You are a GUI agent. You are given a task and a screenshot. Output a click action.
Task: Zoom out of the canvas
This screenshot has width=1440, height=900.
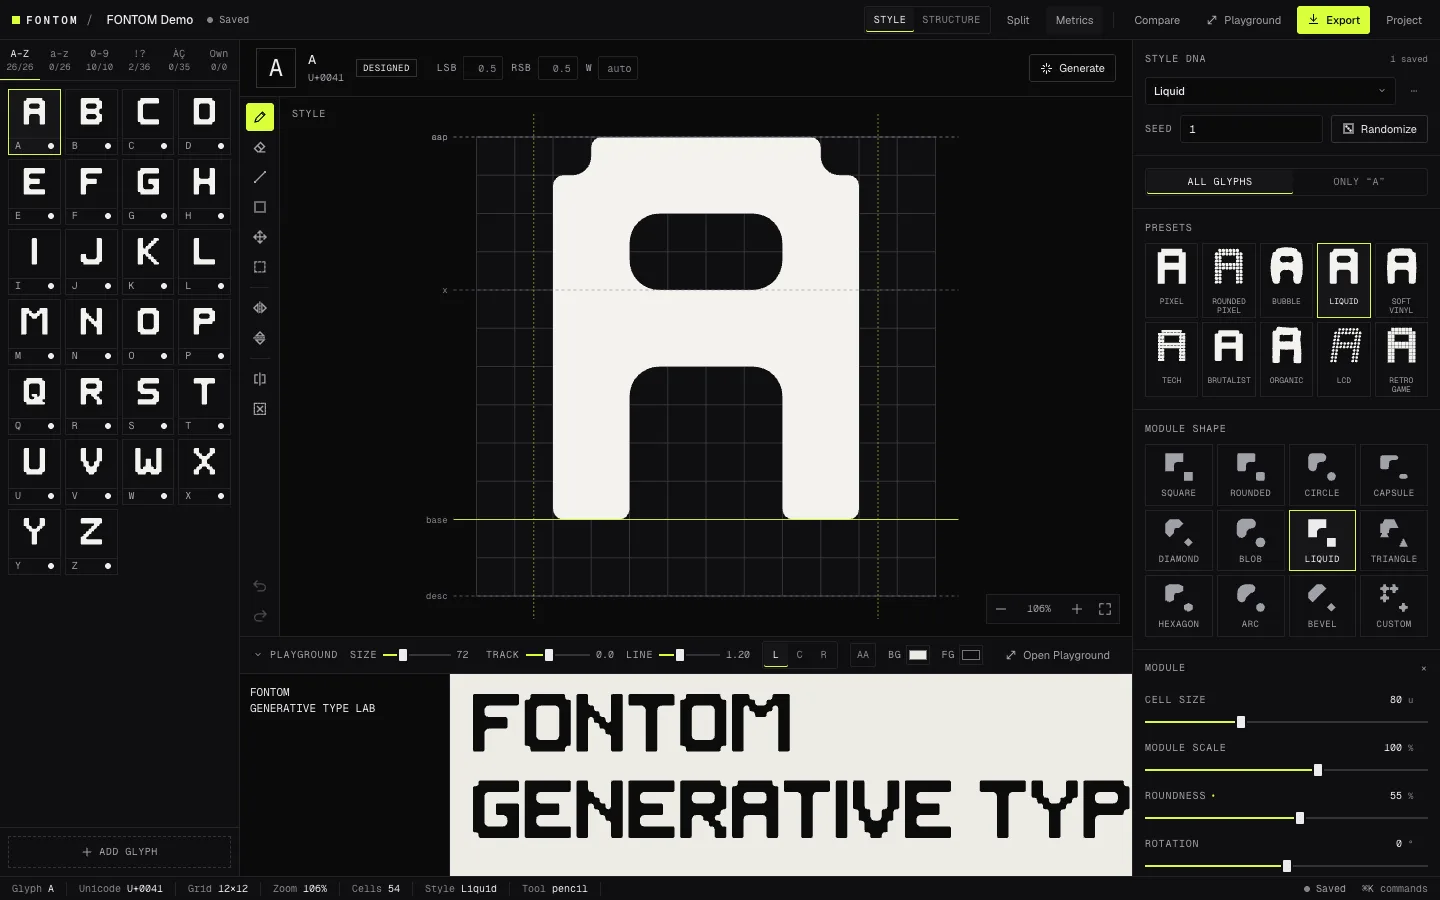(1001, 609)
